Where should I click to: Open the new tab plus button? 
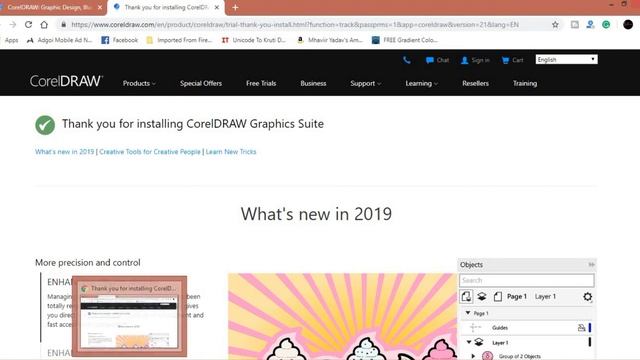pos(235,7)
